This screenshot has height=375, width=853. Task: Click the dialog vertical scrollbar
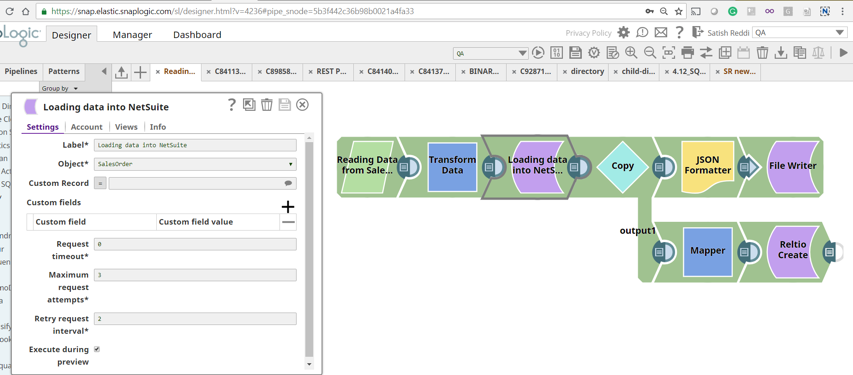coord(309,250)
